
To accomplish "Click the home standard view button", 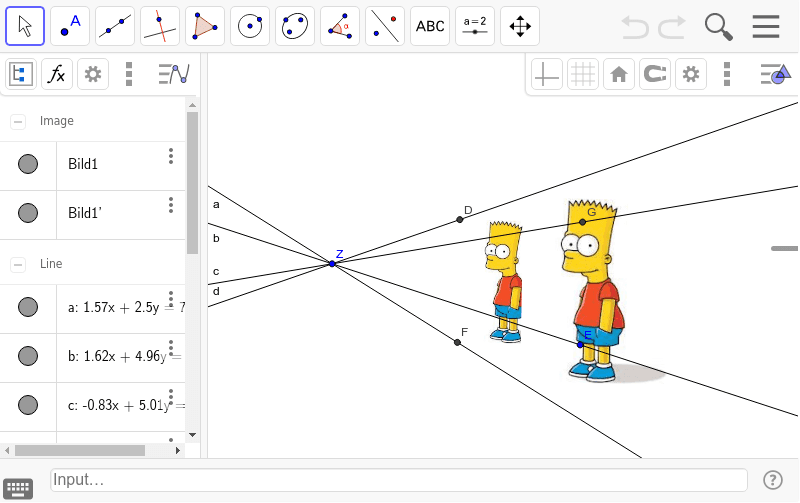I will click(619, 74).
